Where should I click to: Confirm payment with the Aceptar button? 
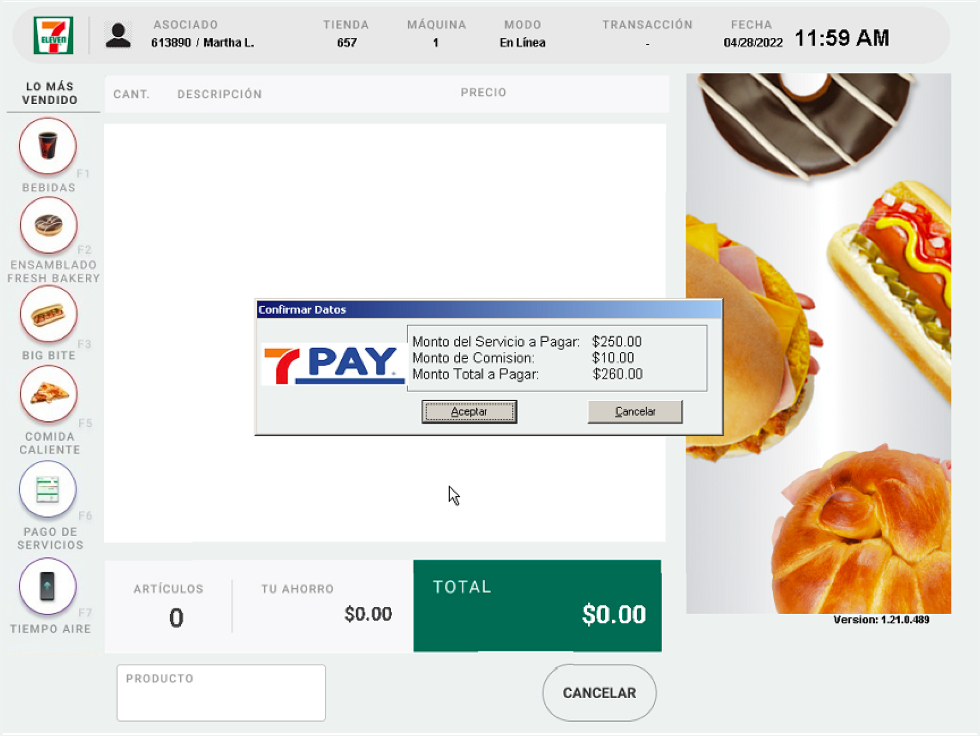469,412
